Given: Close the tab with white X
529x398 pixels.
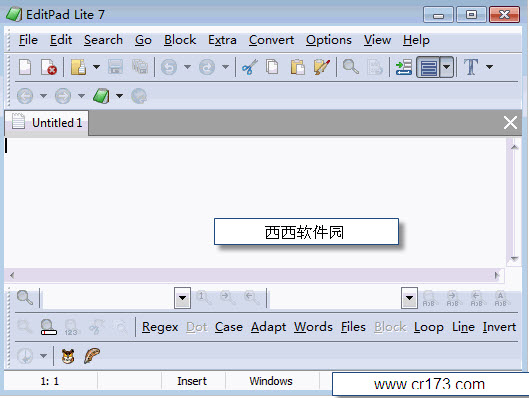Looking at the screenshot, I should 510,122.
